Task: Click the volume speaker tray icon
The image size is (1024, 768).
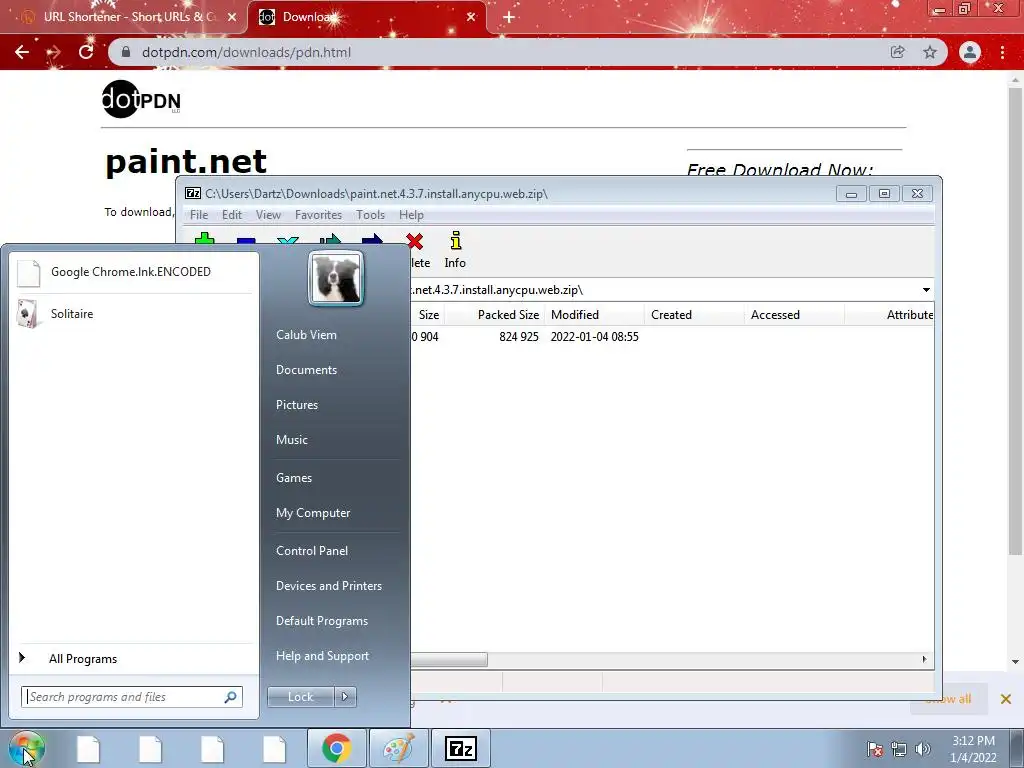Action: [922, 749]
